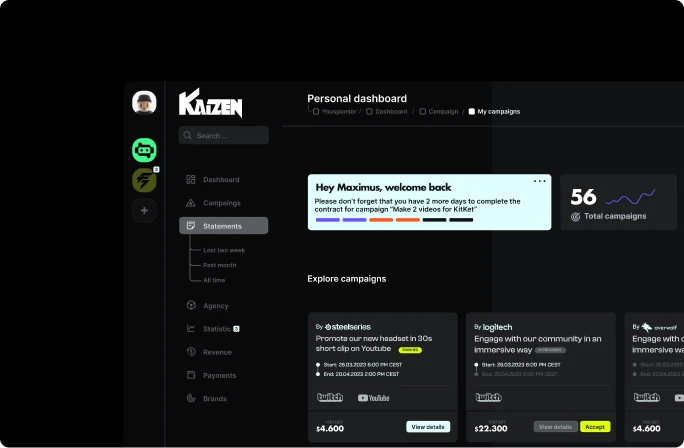Click Twitch logo on overwolf card
The height and width of the screenshot is (448, 684).
click(x=646, y=397)
